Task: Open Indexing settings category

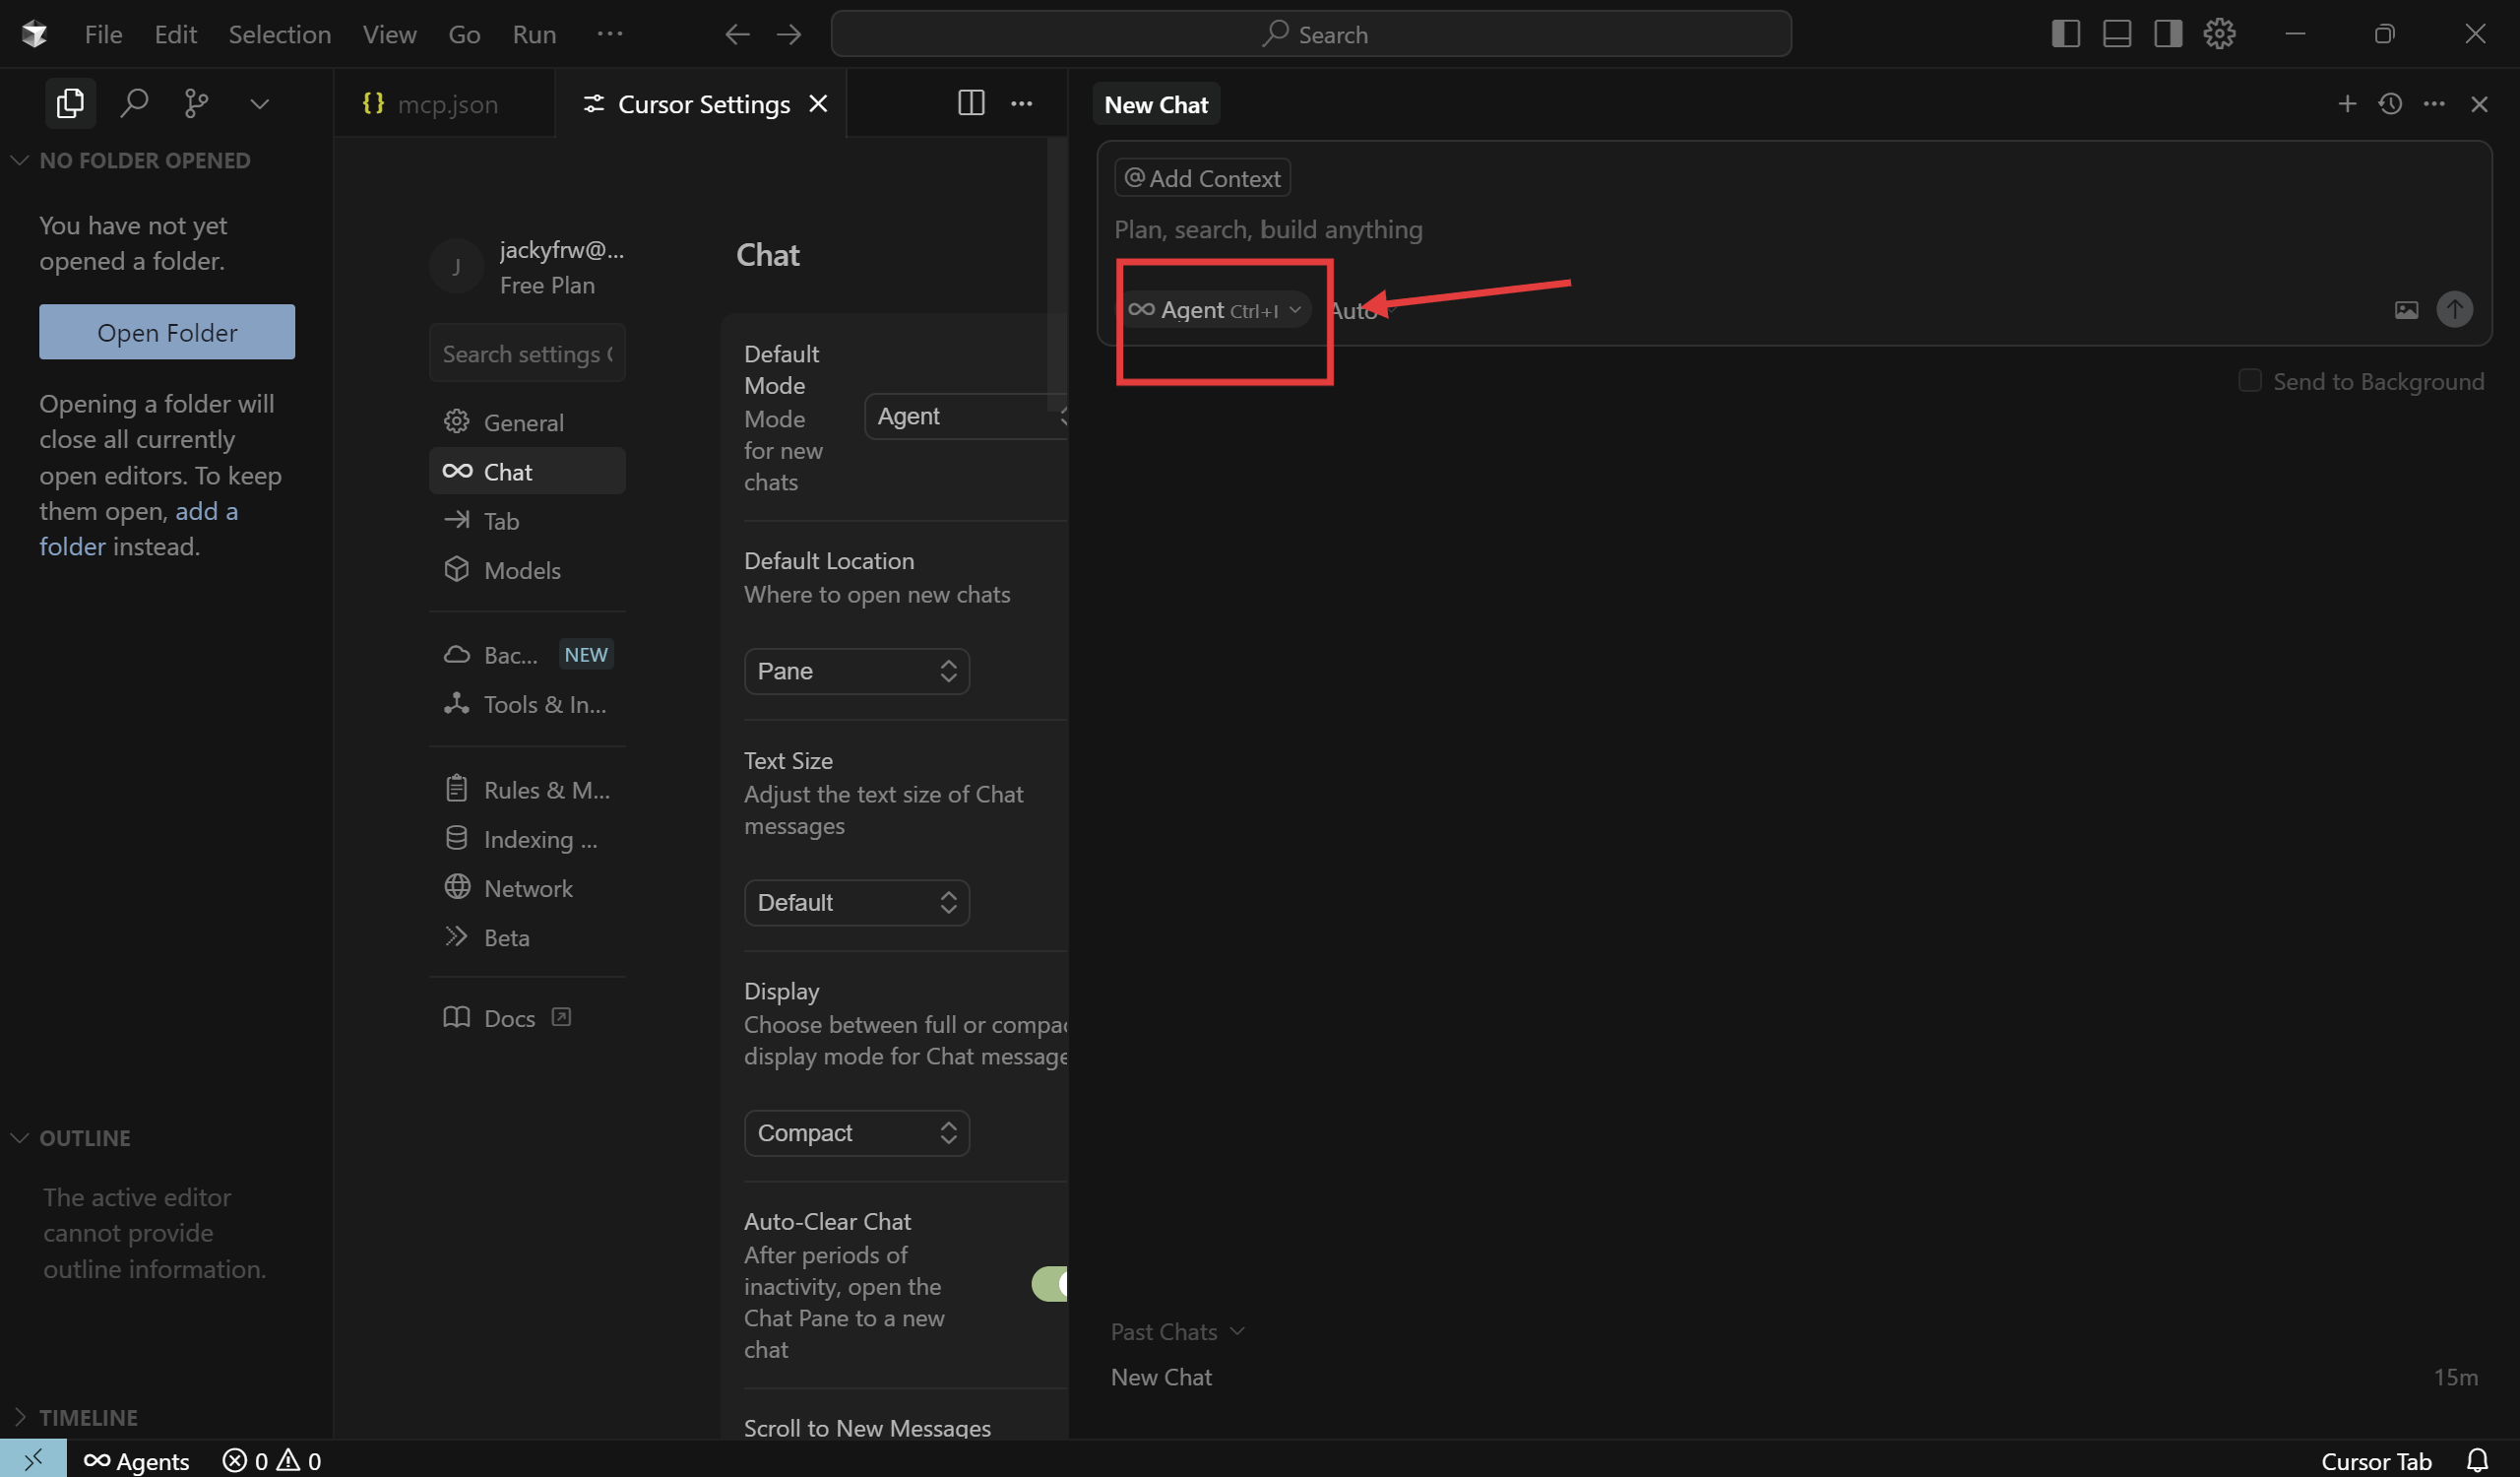Action: click(x=527, y=838)
